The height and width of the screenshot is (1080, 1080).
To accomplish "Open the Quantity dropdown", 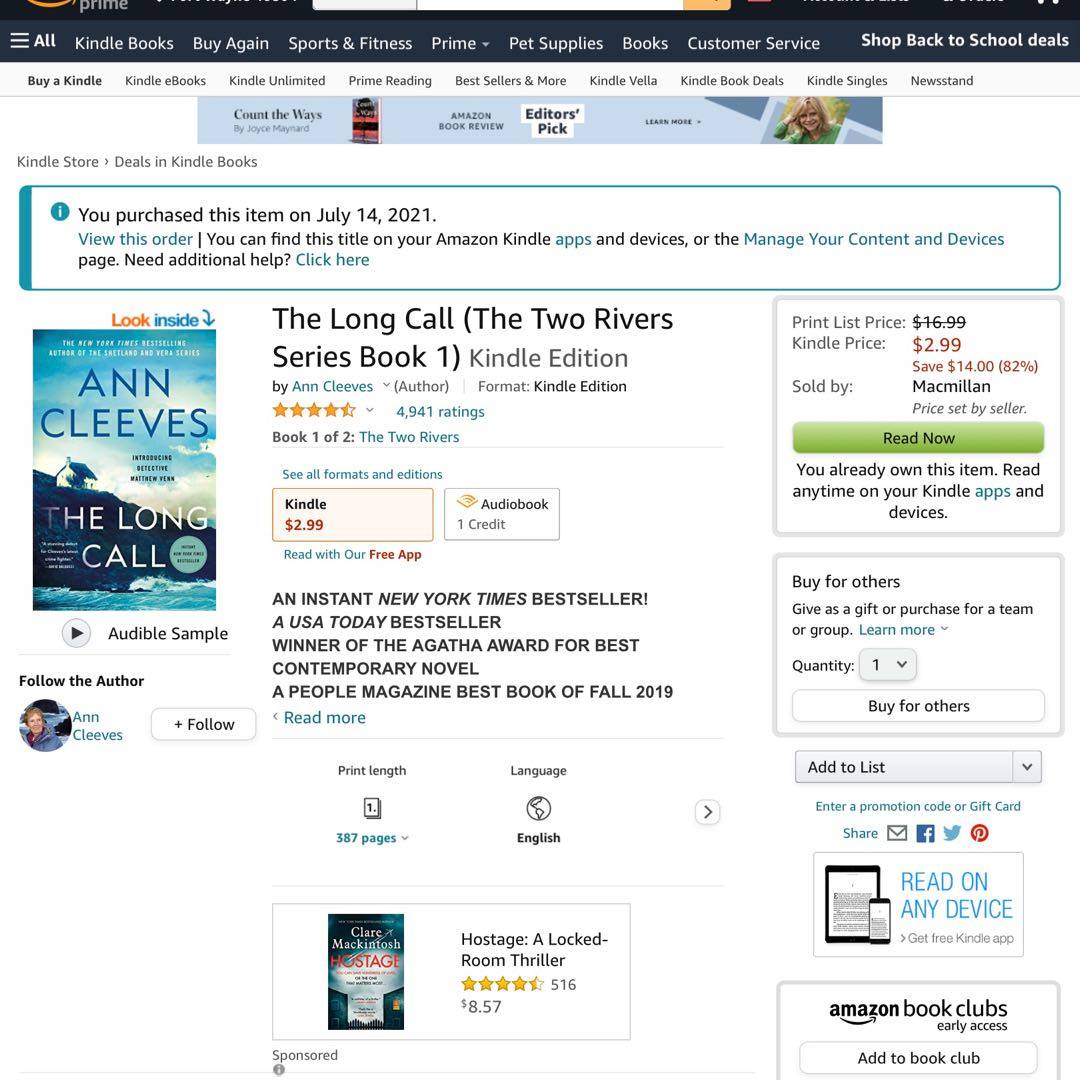I will pyautogui.click(x=887, y=665).
